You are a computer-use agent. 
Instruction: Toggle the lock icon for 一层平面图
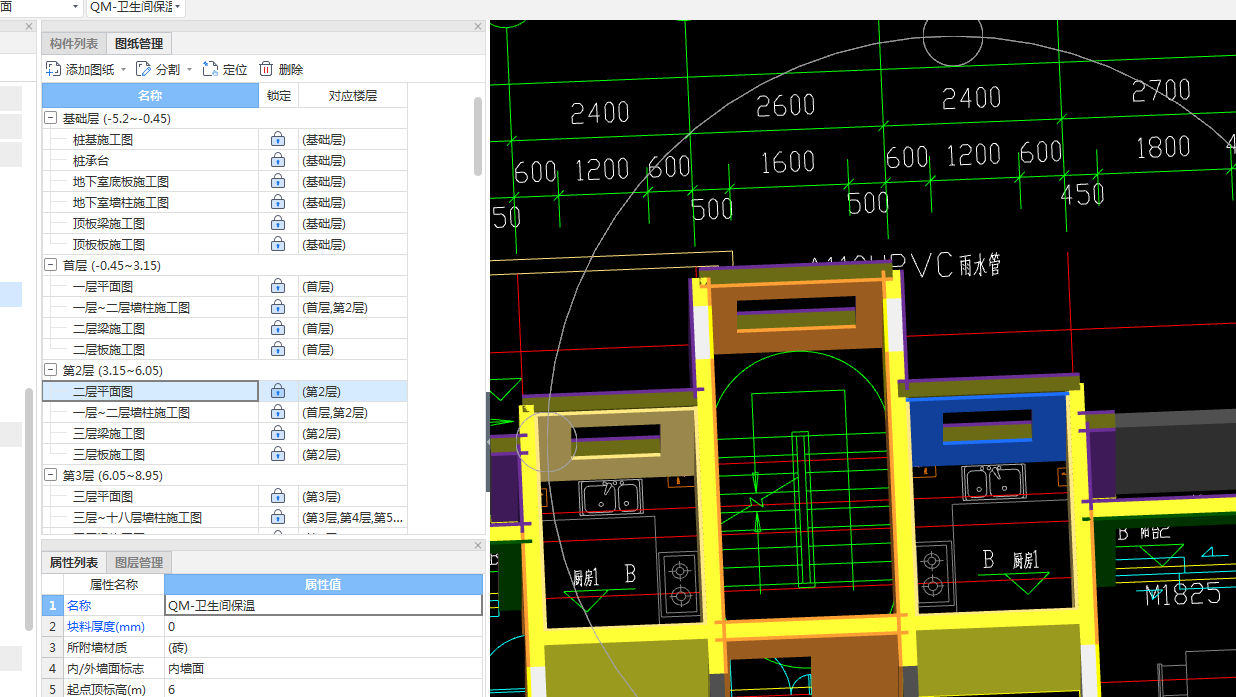tap(278, 287)
